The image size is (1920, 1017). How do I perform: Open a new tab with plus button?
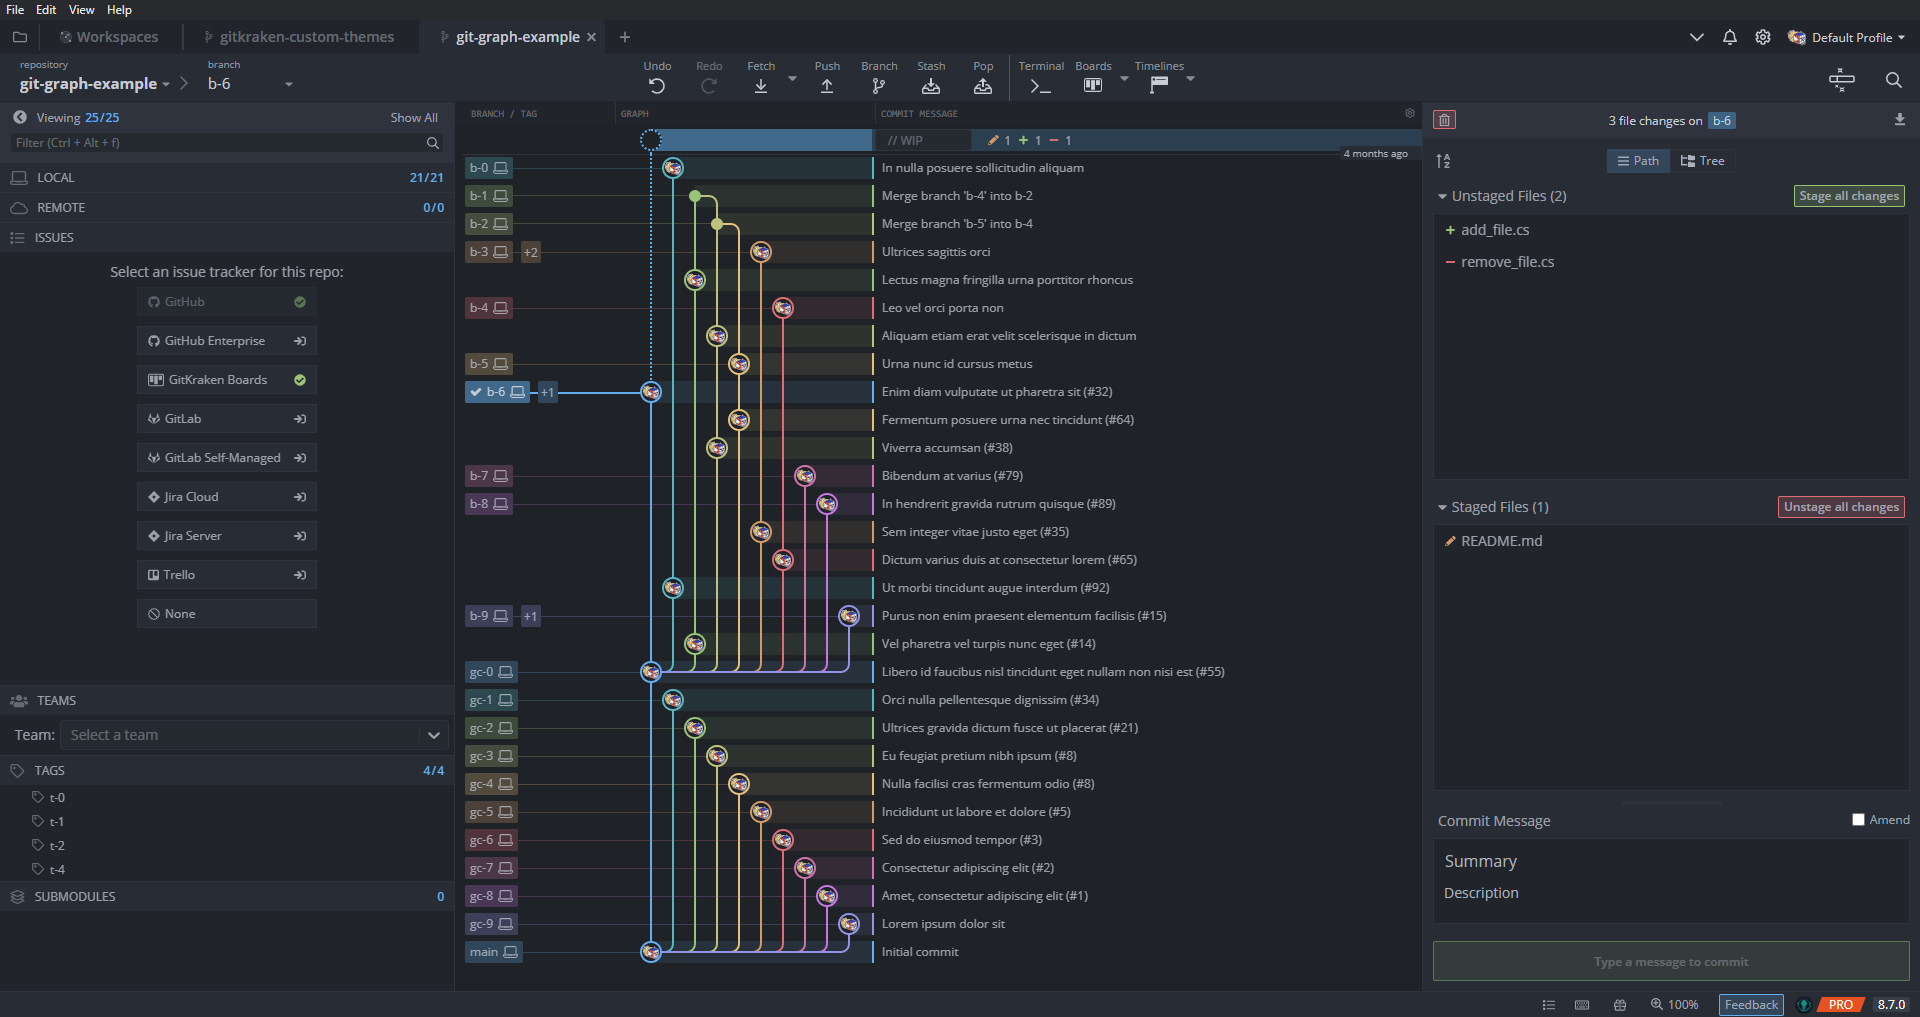point(625,37)
